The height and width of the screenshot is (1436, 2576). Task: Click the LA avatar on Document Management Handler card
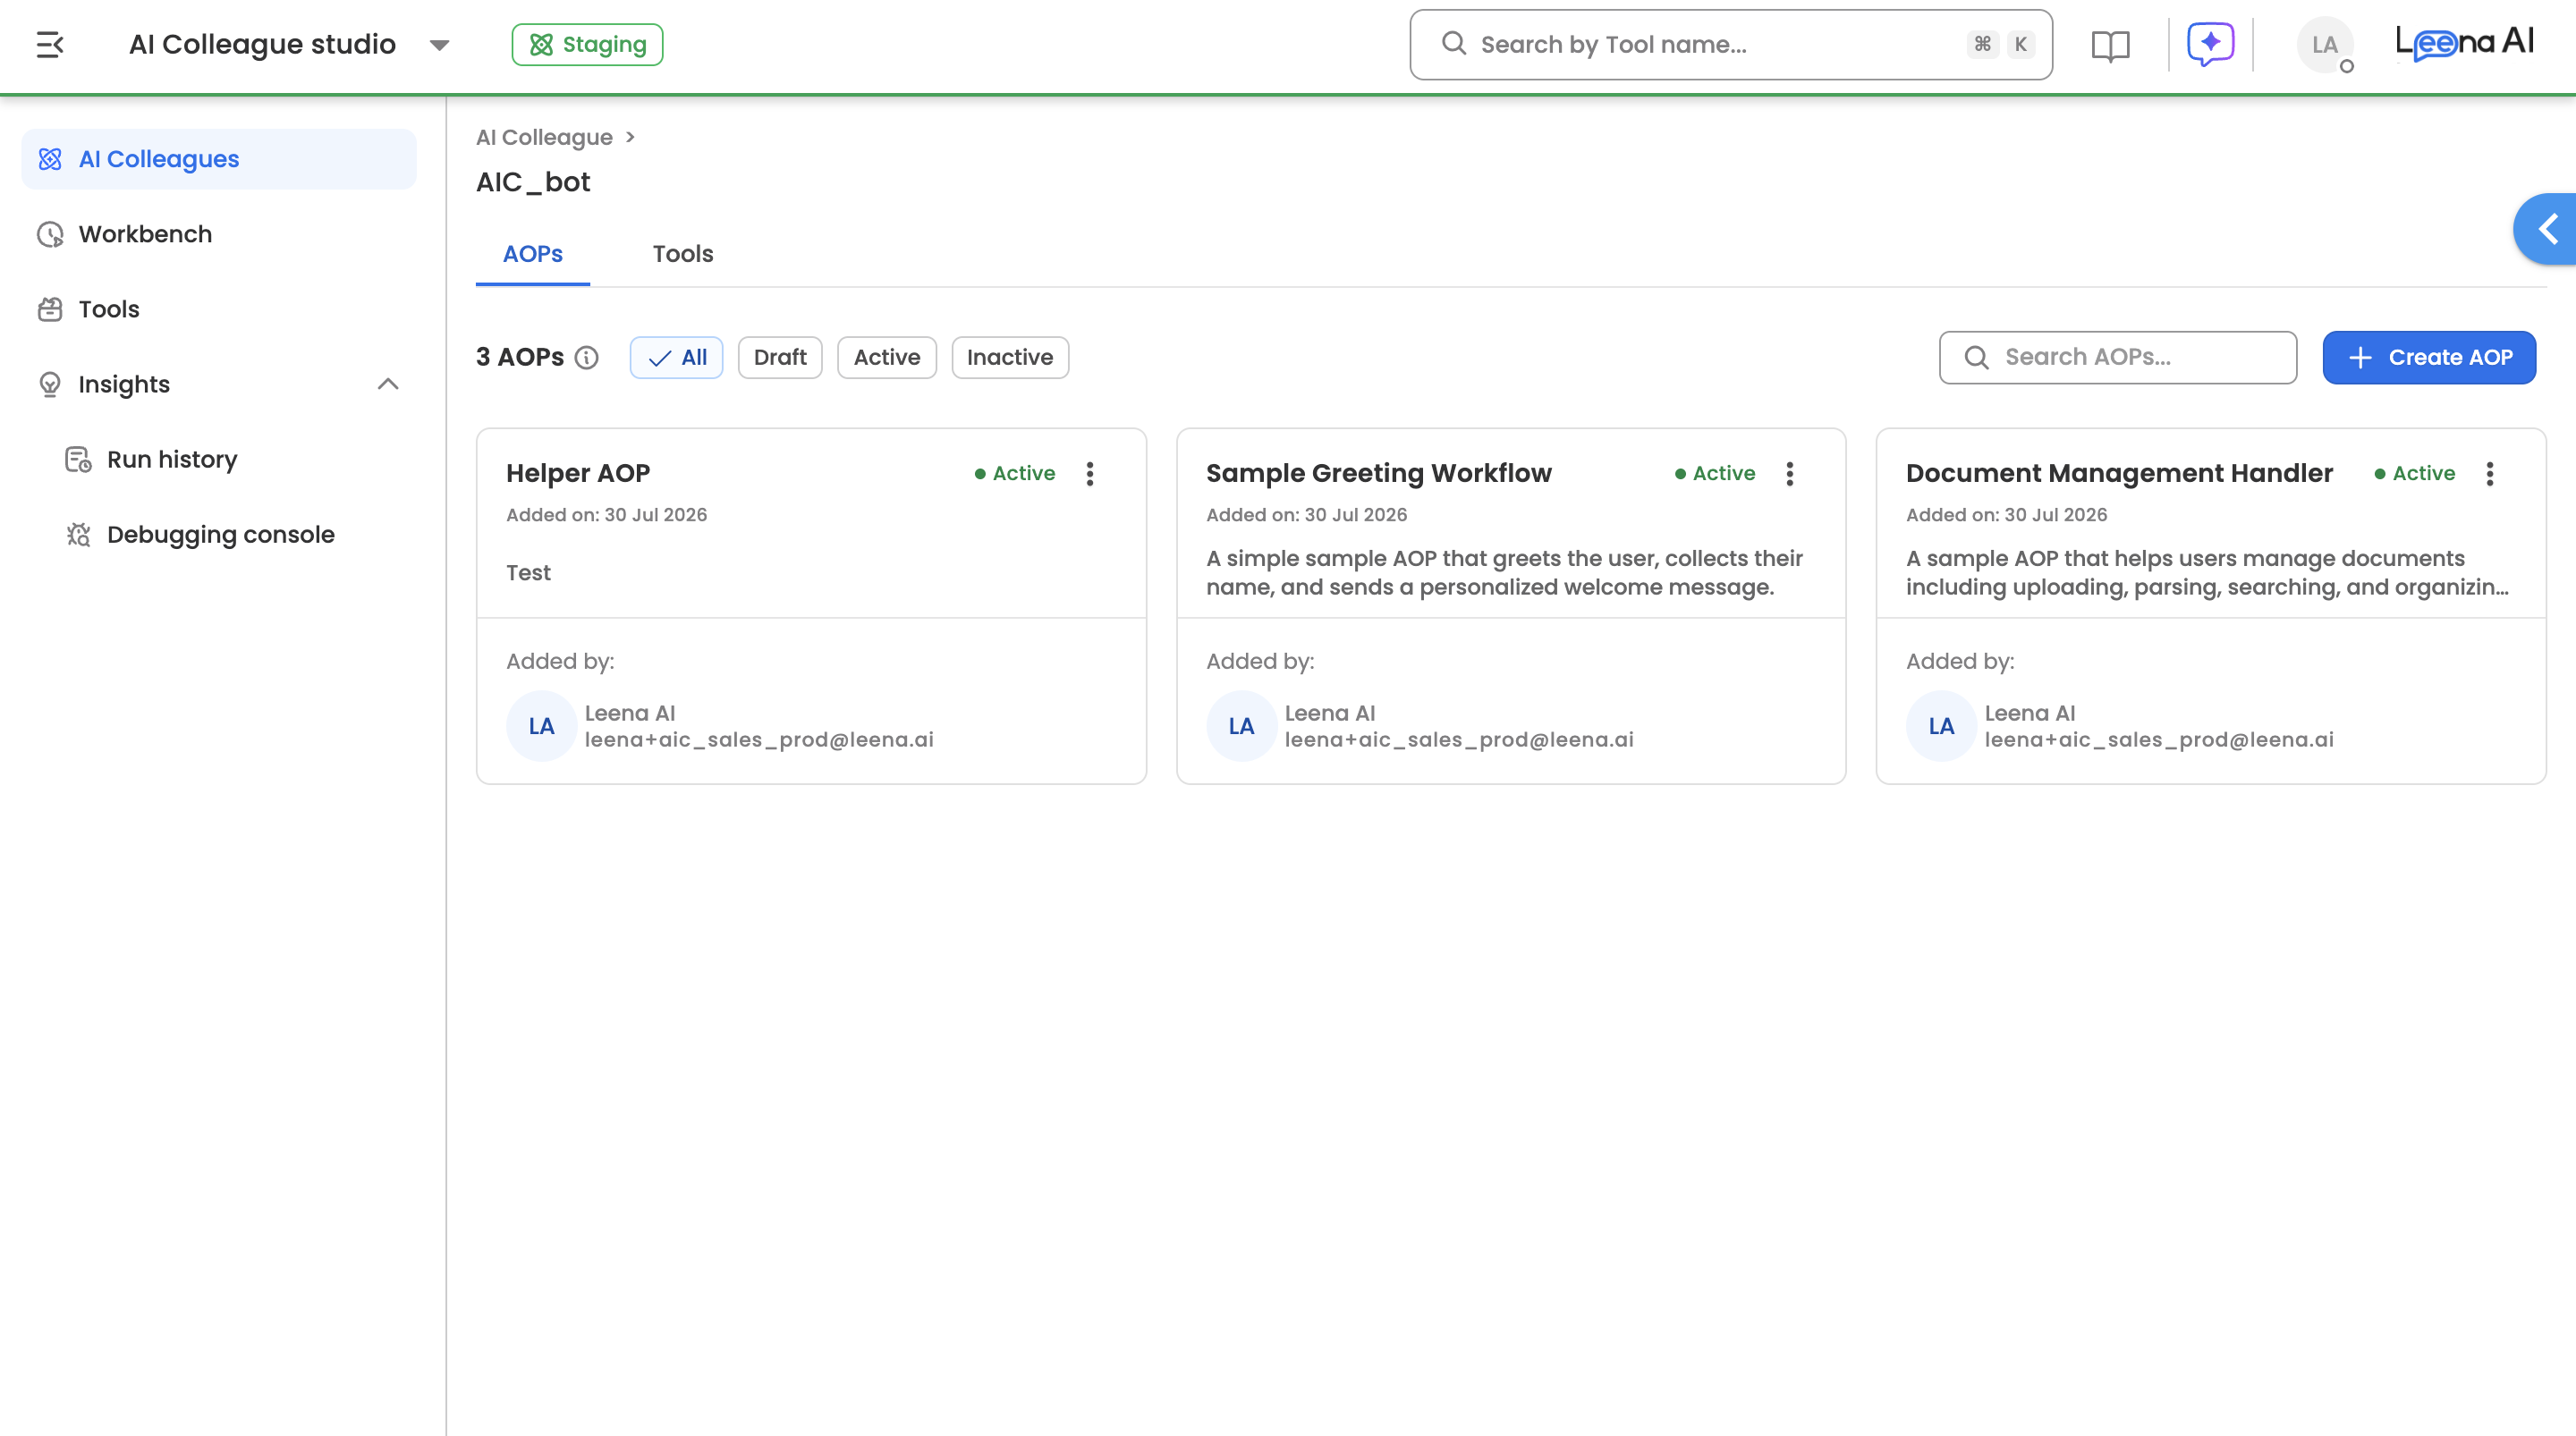1941,726
